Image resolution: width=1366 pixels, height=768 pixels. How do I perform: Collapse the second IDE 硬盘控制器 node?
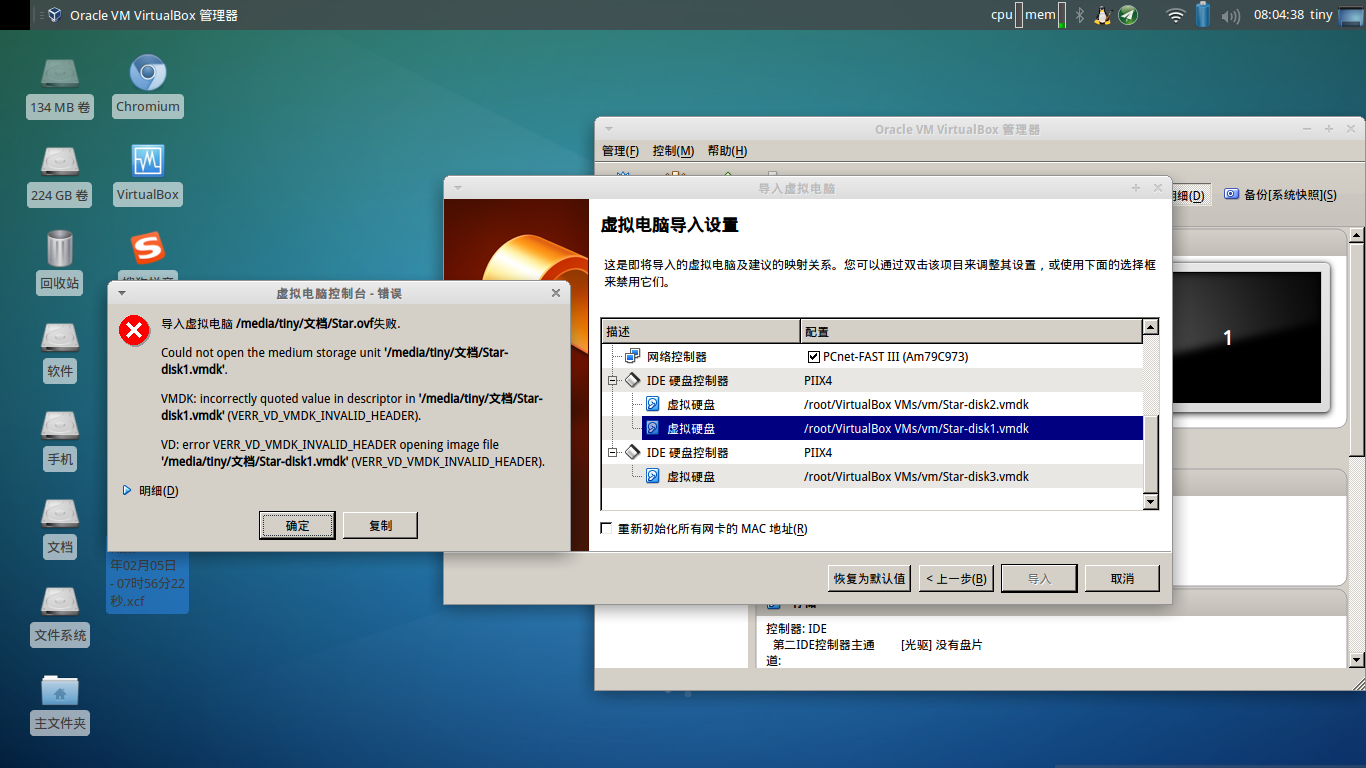pyautogui.click(x=612, y=453)
